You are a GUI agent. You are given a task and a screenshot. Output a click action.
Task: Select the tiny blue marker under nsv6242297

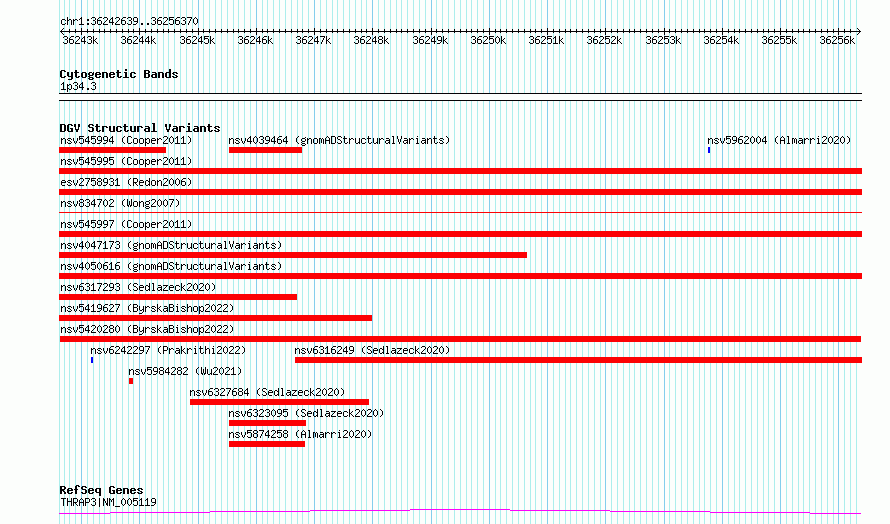(92, 360)
